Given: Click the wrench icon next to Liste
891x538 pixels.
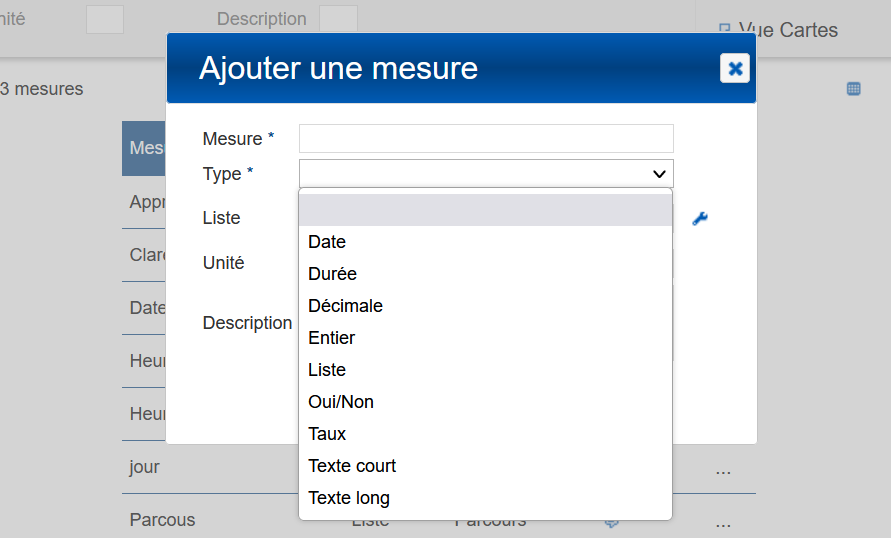Looking at the screenshot, I should (700, 219).
